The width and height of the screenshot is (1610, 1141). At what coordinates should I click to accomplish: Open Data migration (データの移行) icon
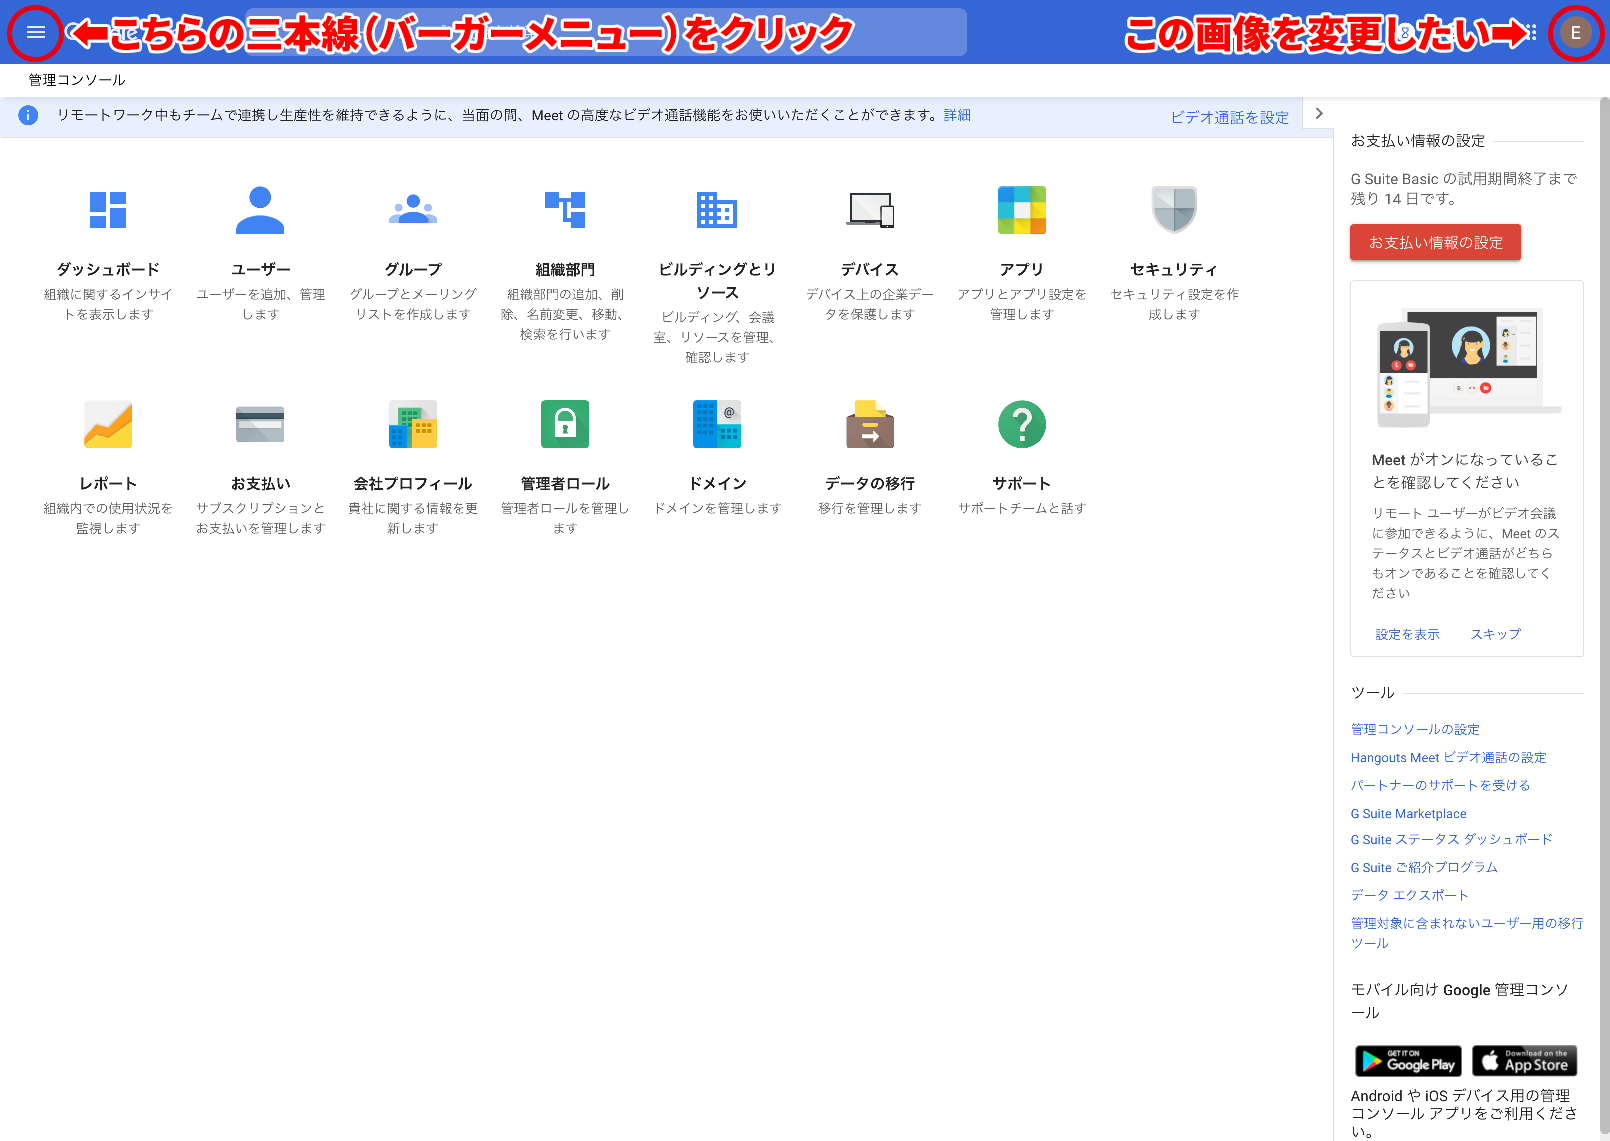pyautogui.click(x=870, y=424)
